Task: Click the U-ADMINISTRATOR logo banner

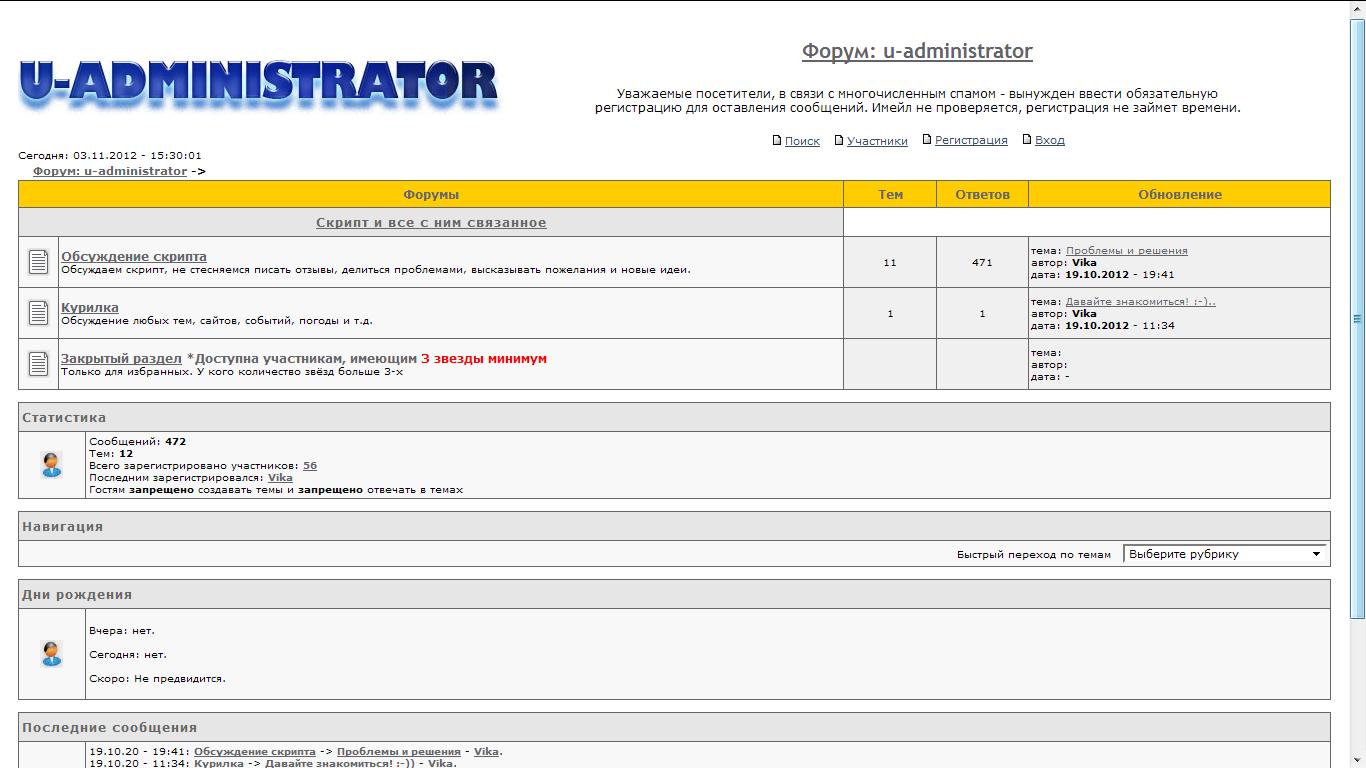Action: point(258,85)
